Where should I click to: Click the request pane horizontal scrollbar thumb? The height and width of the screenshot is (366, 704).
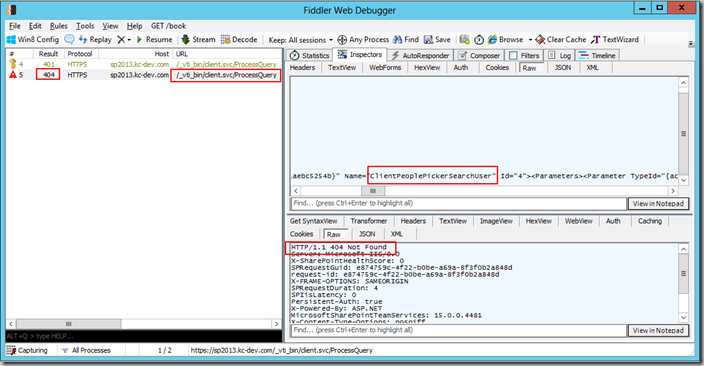tap(373, 191)
